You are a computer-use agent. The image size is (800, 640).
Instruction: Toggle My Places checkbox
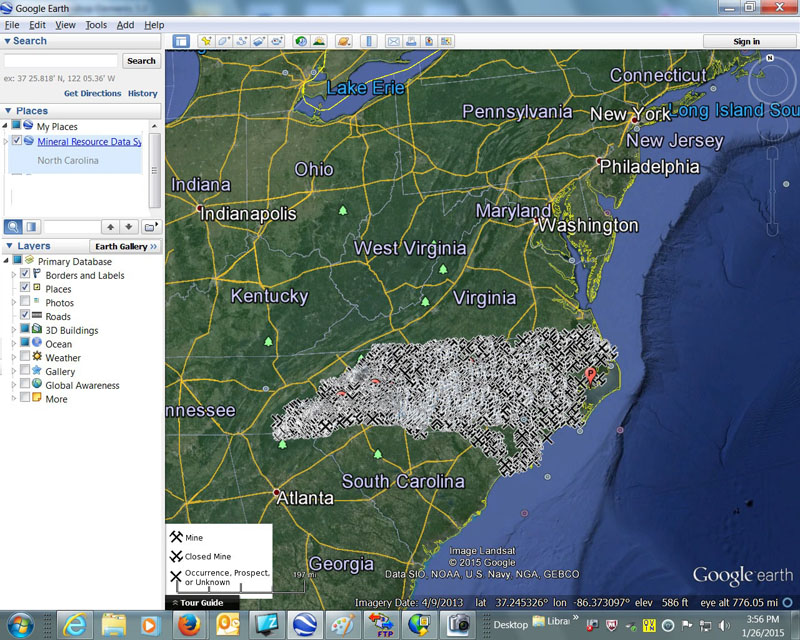[17, 125]
